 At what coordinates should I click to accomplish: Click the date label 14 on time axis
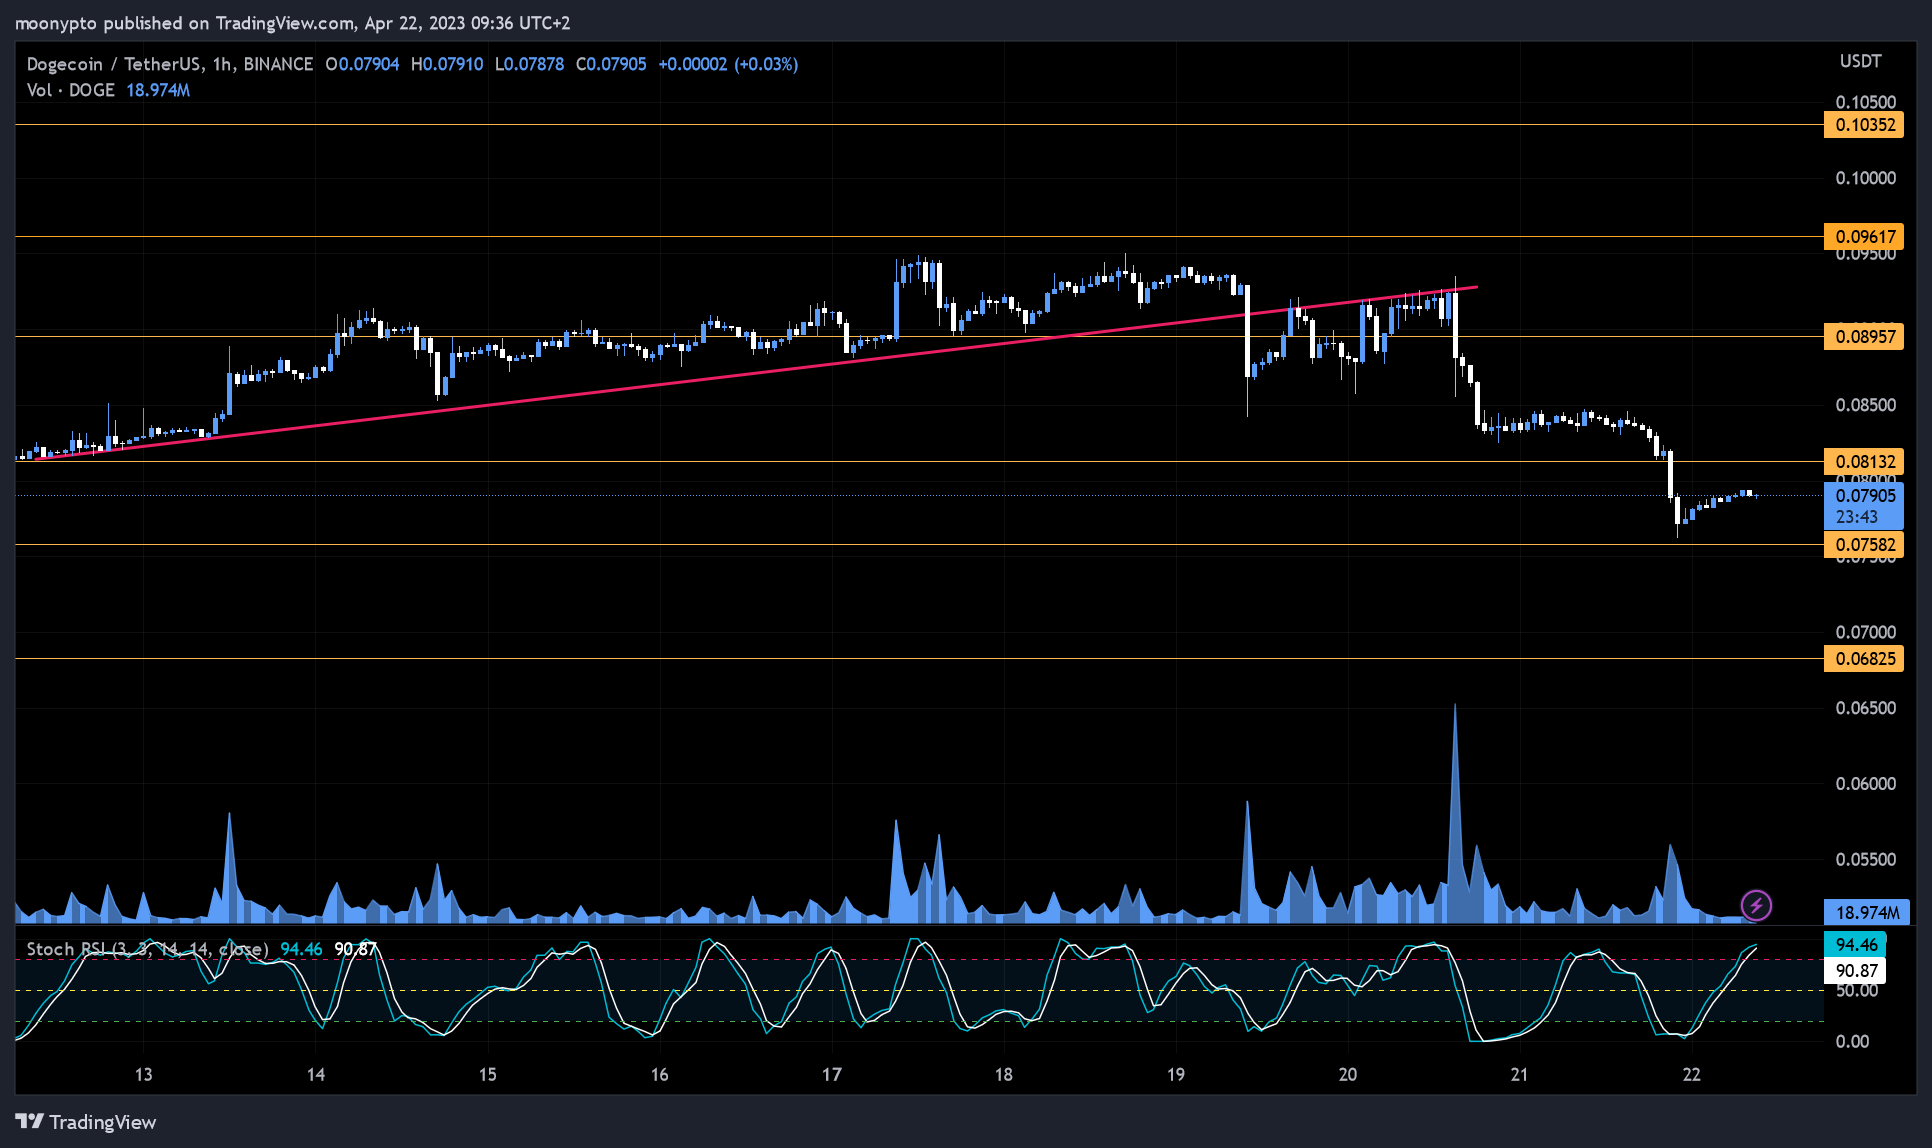coord(316,1075)
